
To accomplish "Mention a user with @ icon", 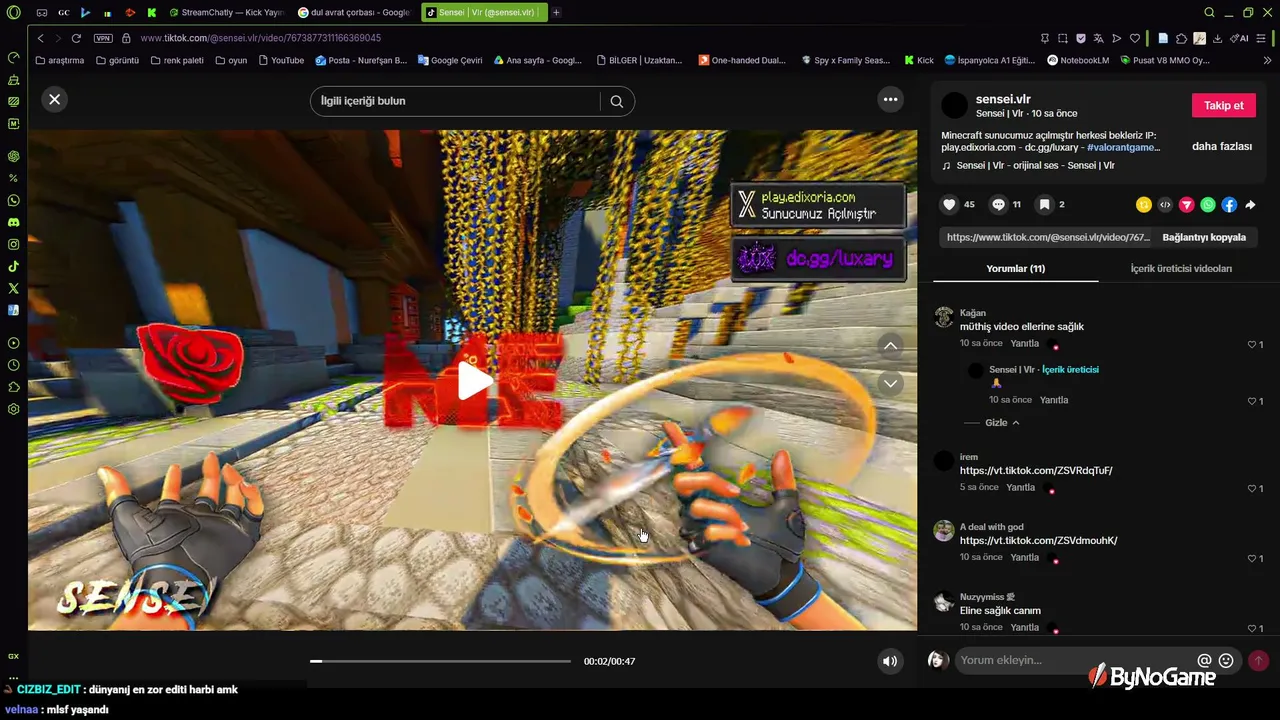I will (1204, 660).
